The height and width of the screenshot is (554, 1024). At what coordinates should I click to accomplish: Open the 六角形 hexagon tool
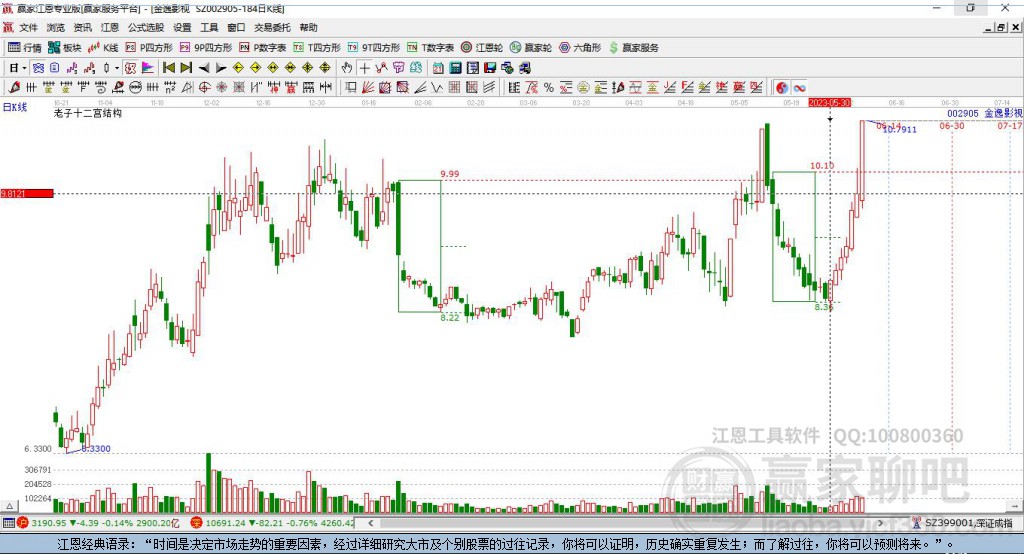[580, 48]
